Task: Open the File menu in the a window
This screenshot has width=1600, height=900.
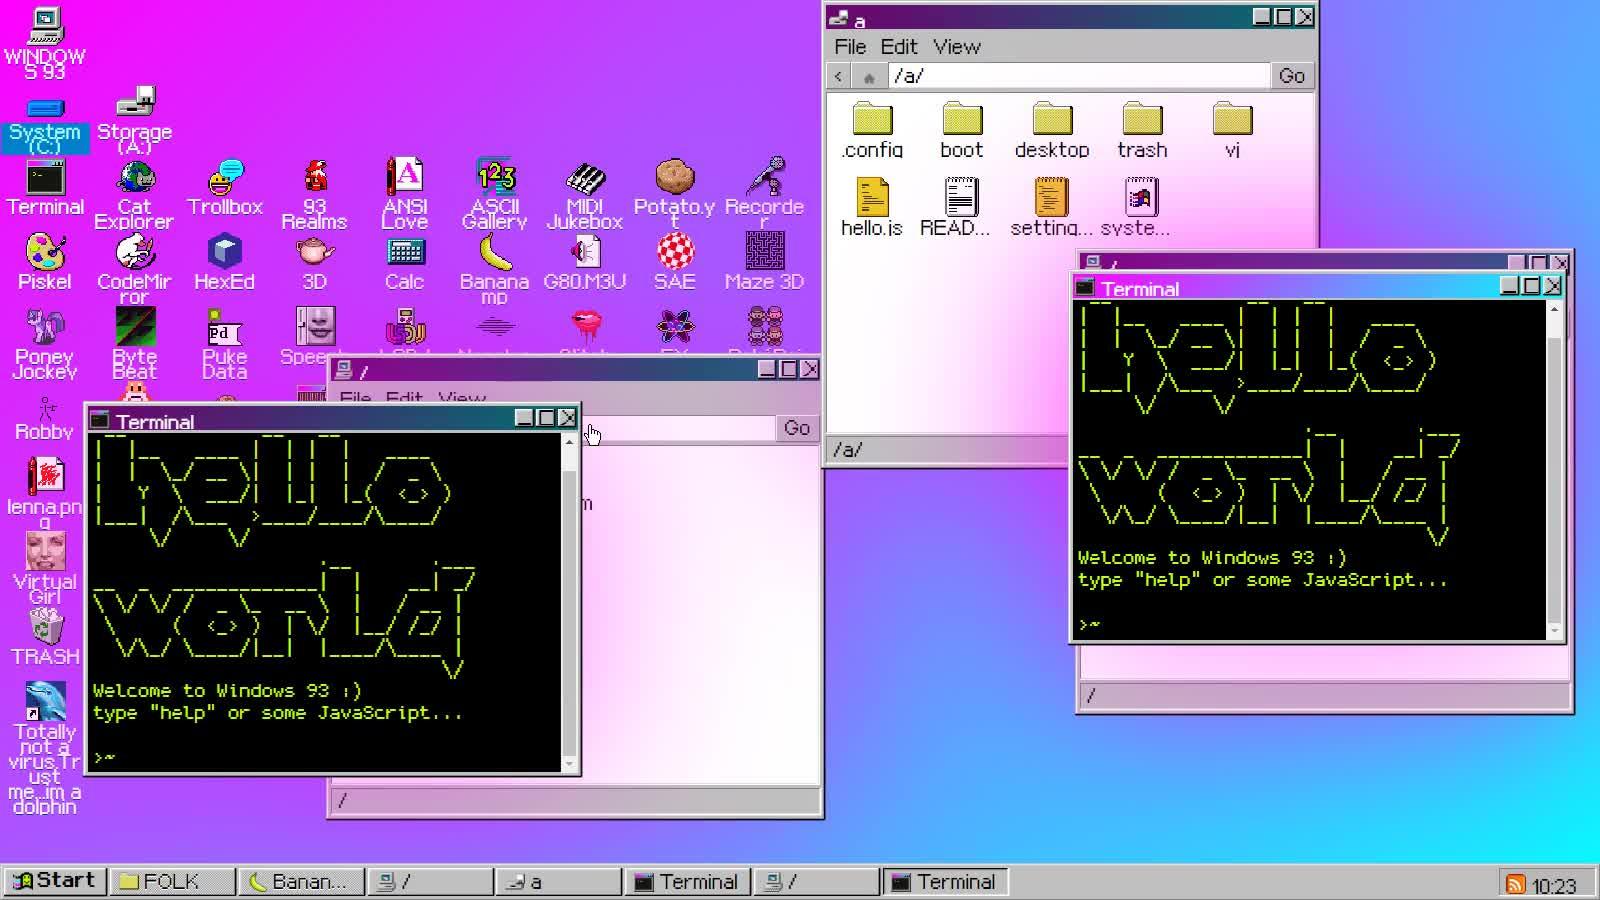Action: 850,46
